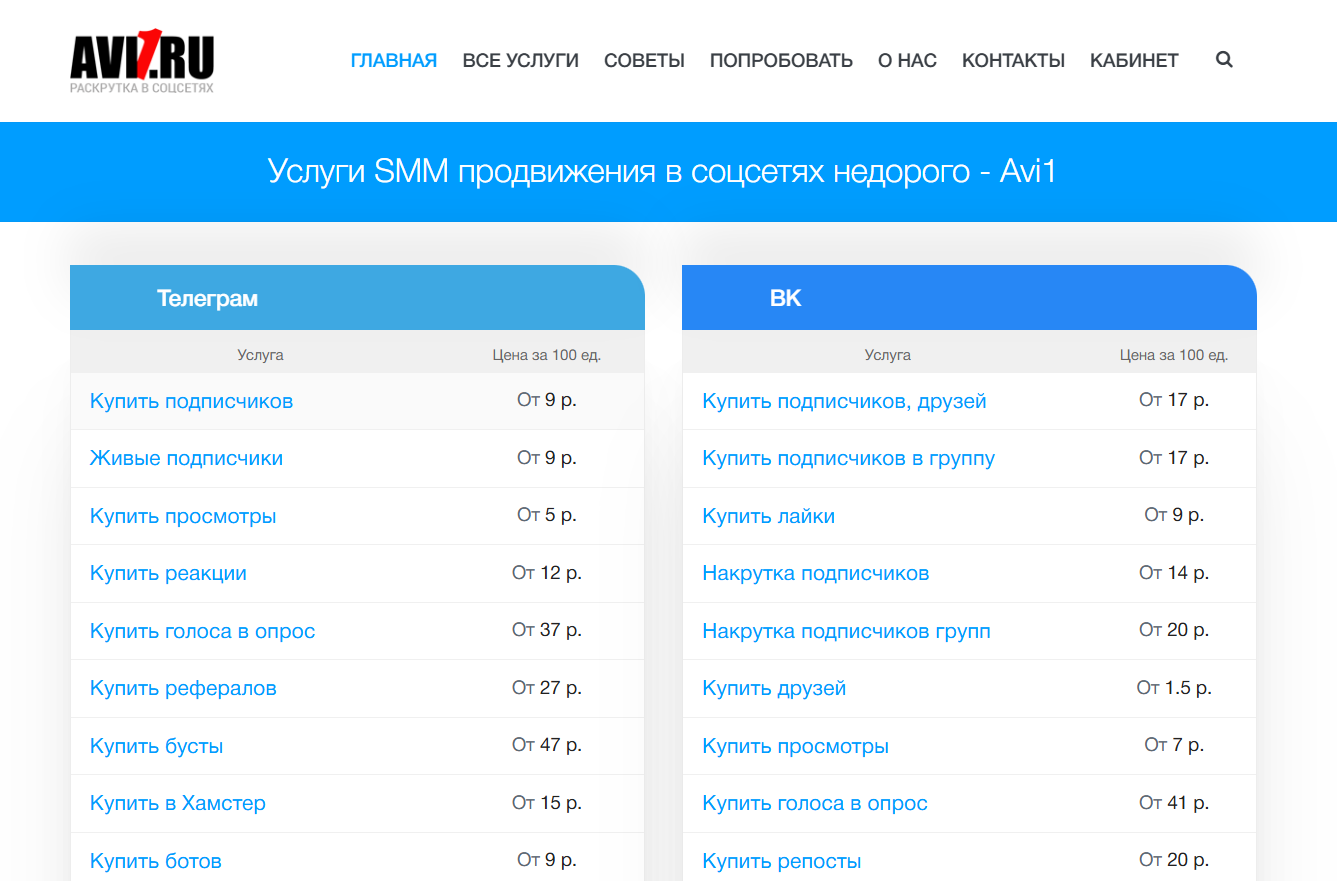
Task: Open КОНТАКТЫ menu item
Action: click(1013, 60)
